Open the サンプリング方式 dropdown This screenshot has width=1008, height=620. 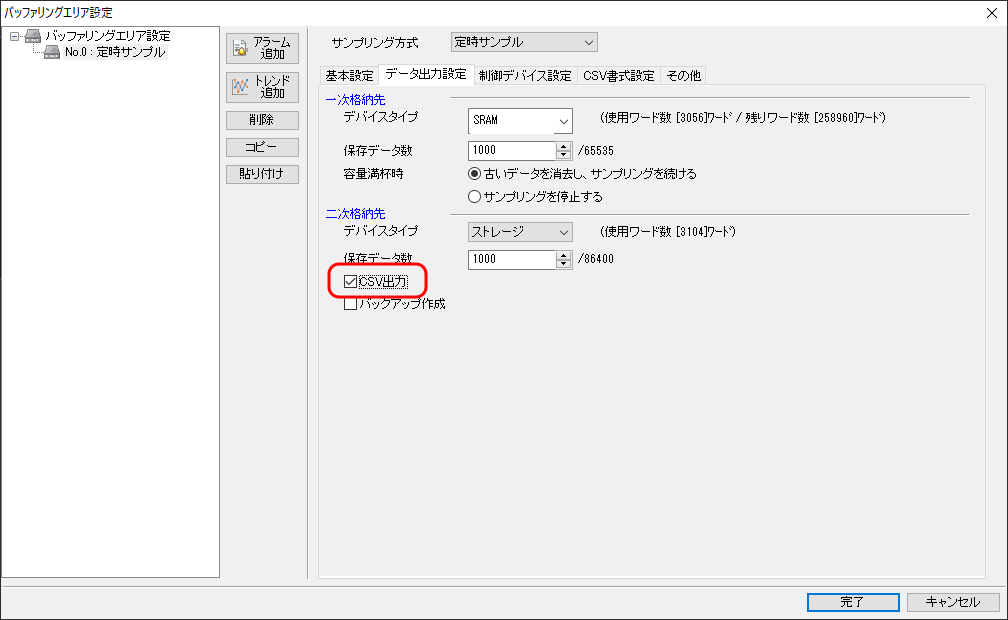522,42
